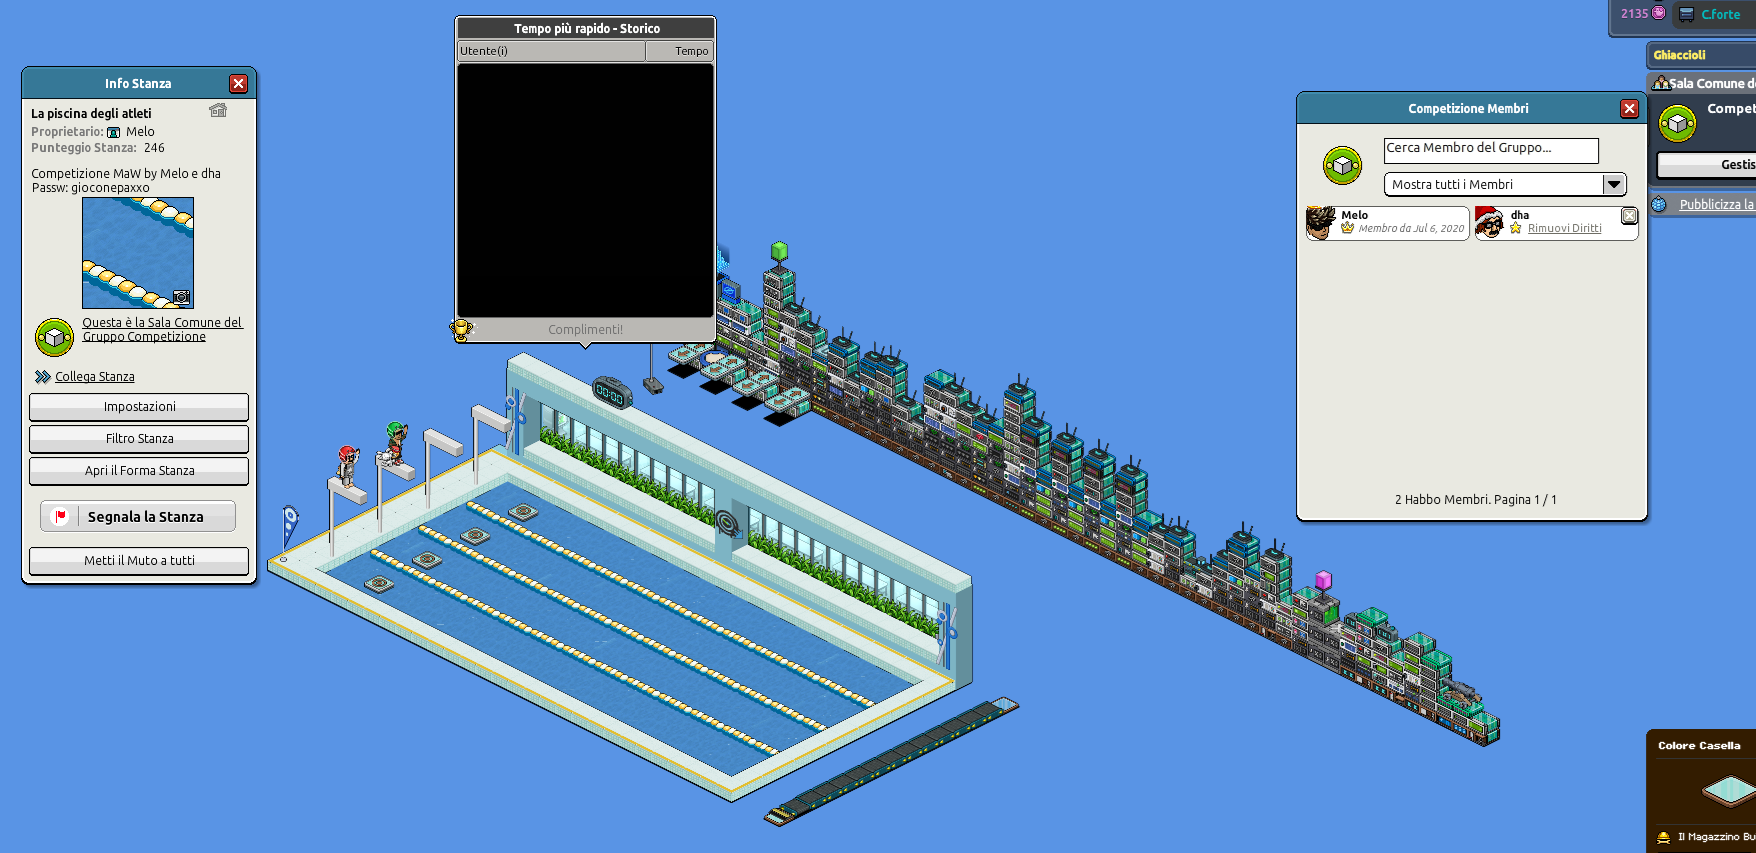Click the pink diamonds currency icon
This screenshot has width=1756, height=853.
(x=1659, y=13)
